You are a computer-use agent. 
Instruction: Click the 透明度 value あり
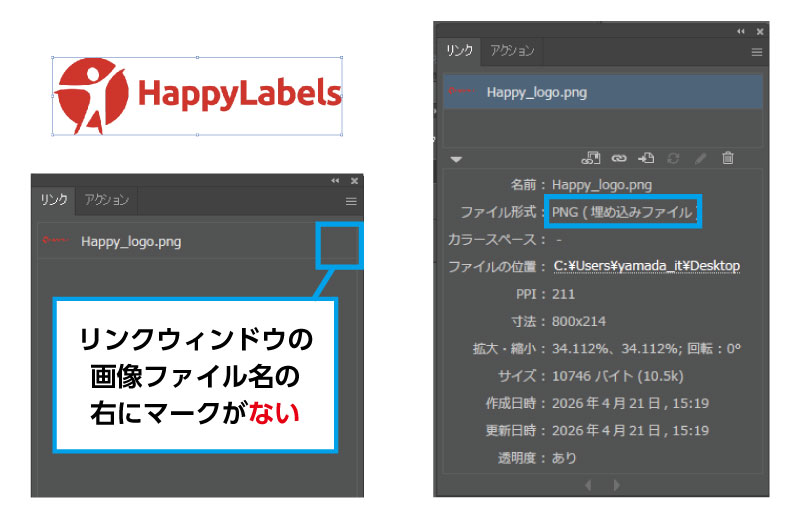point(564,458)
